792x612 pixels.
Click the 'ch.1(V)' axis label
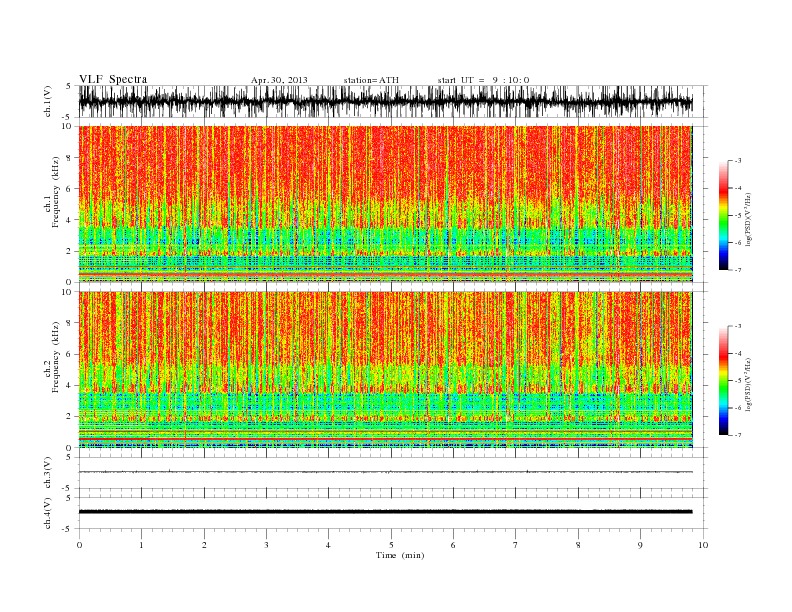tap(48, 101)
